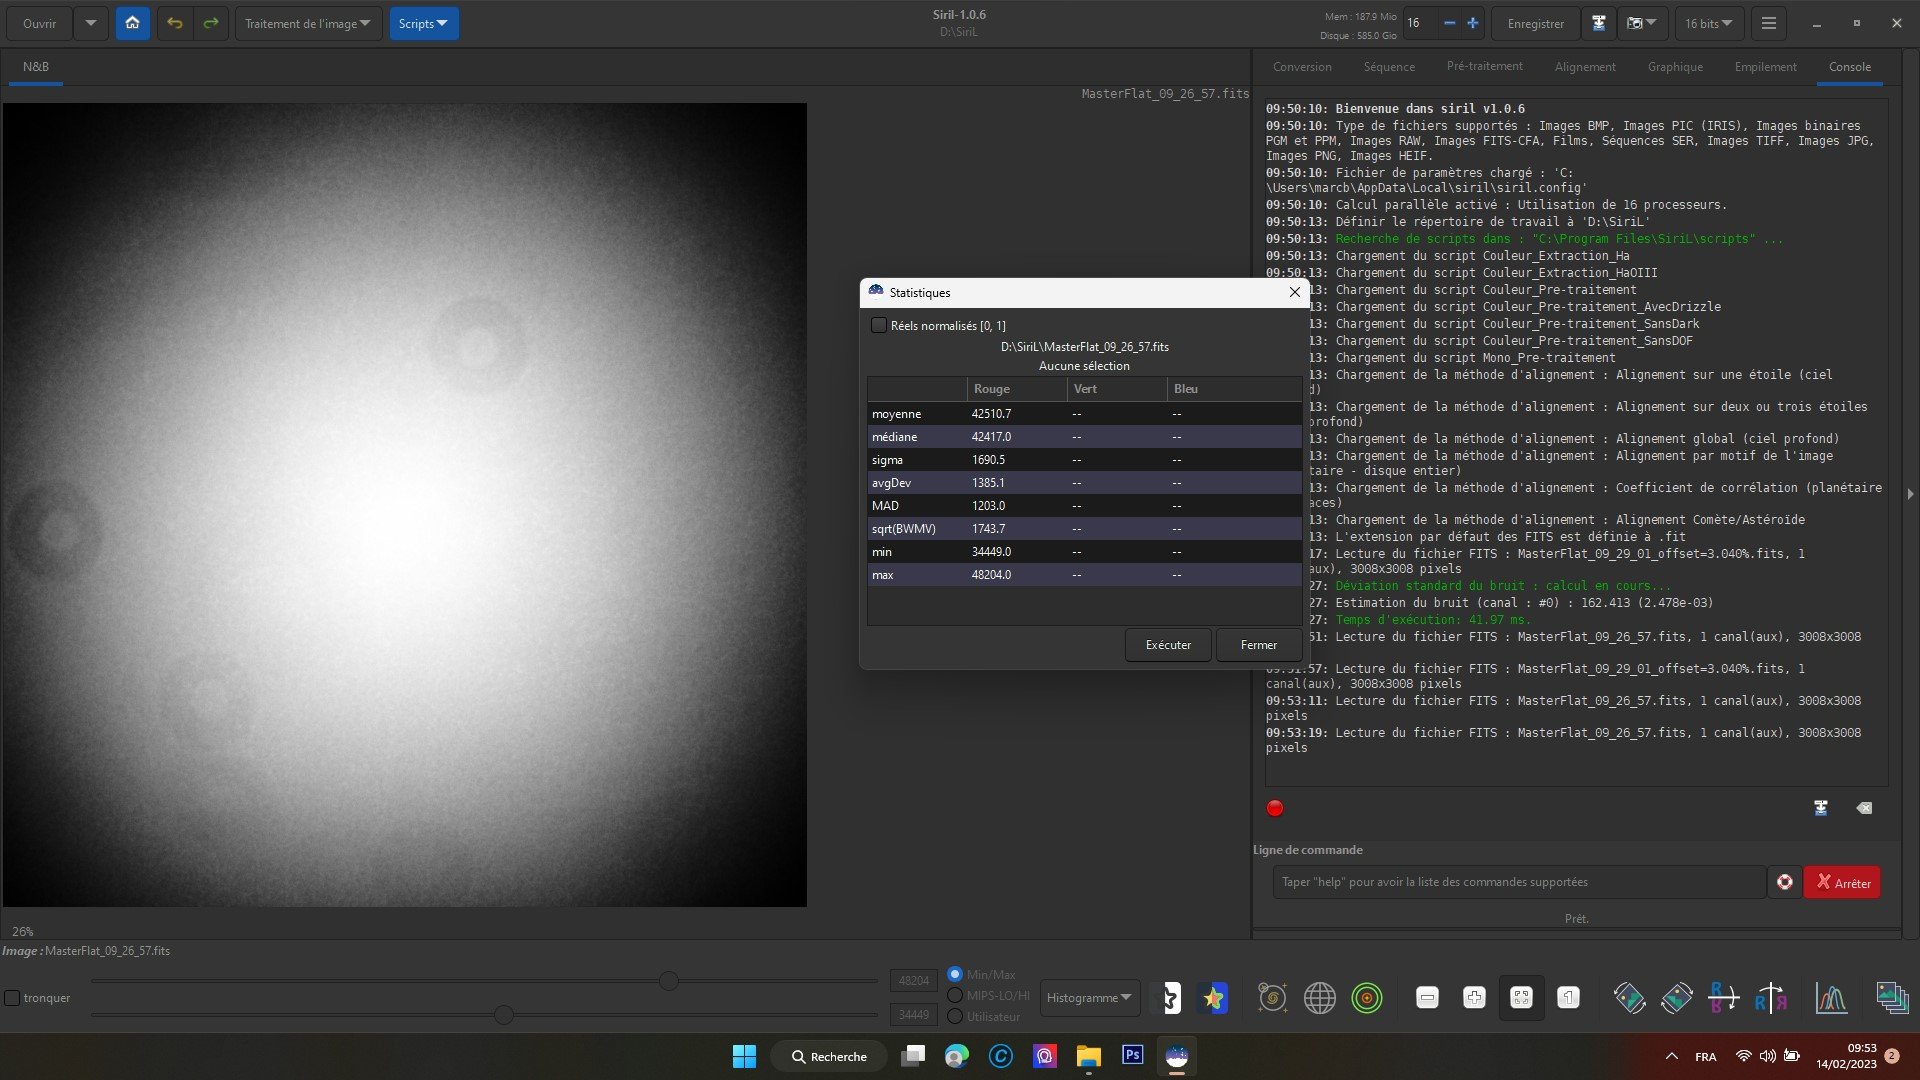Rotate image clockwise icon
This screenshot has width=1920, height=1080.
point(1676,998)
